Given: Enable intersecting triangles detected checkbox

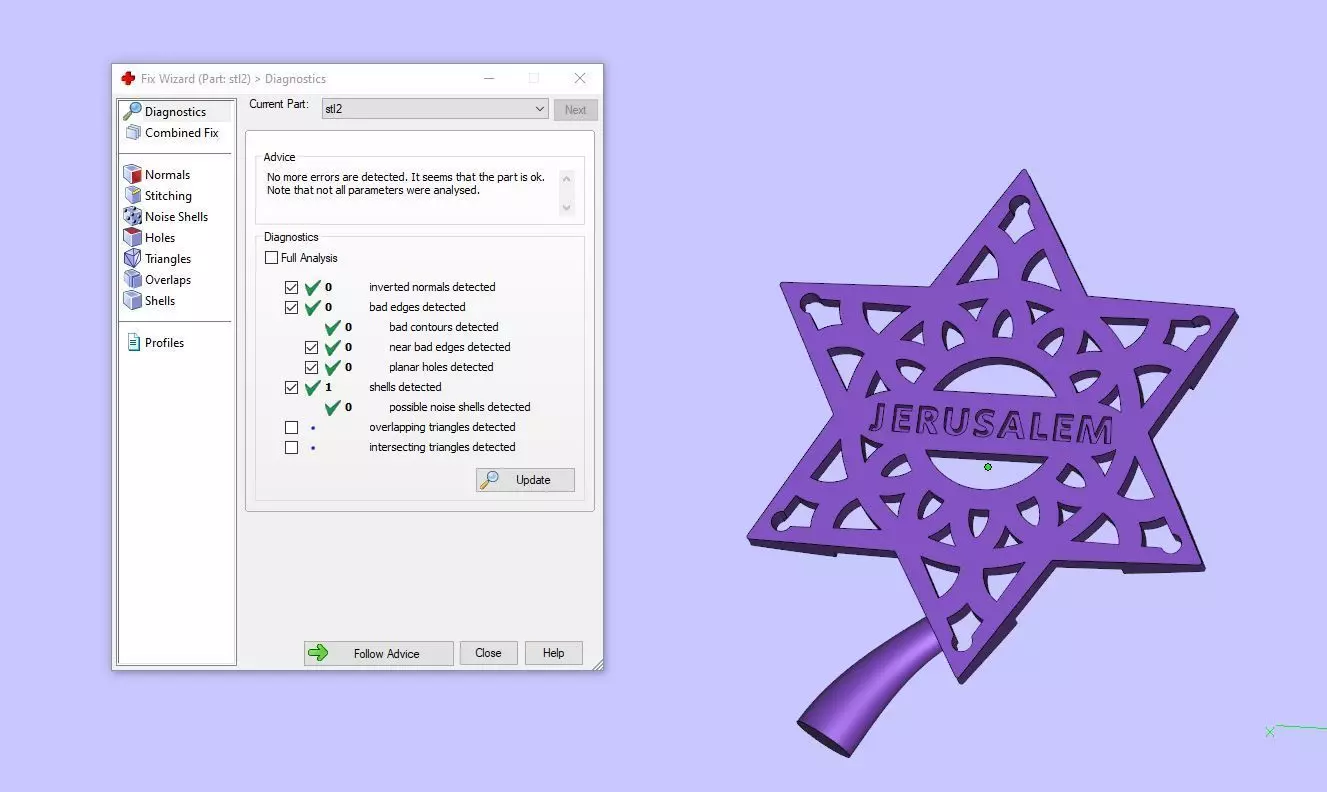Looking at the screenshot, I should tap(291, 447).
